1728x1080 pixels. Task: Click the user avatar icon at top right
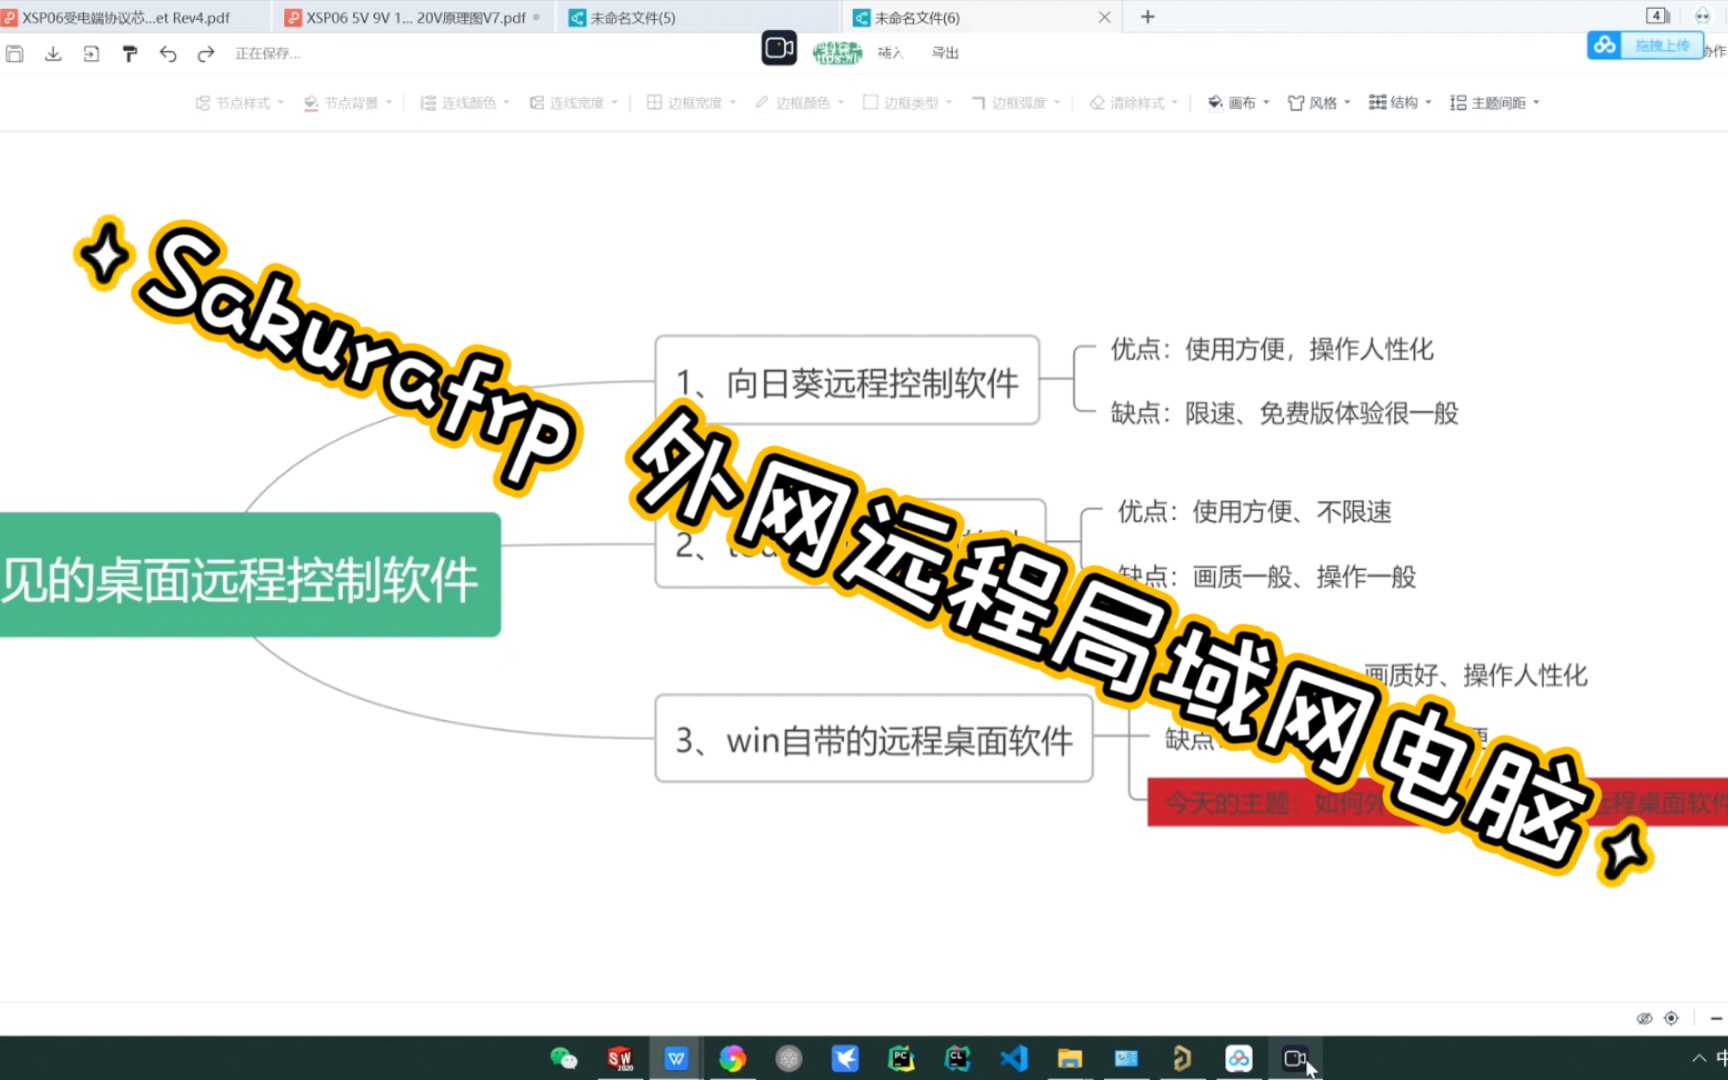(1702, 16)
